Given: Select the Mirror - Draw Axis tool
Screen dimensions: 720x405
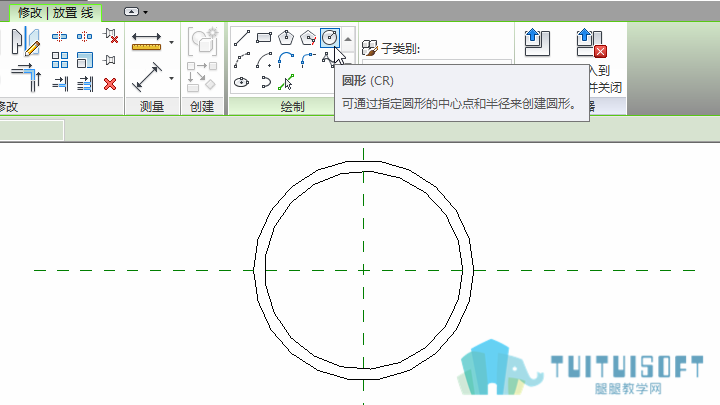Looking at the screenshot, I should coord(26,42).
